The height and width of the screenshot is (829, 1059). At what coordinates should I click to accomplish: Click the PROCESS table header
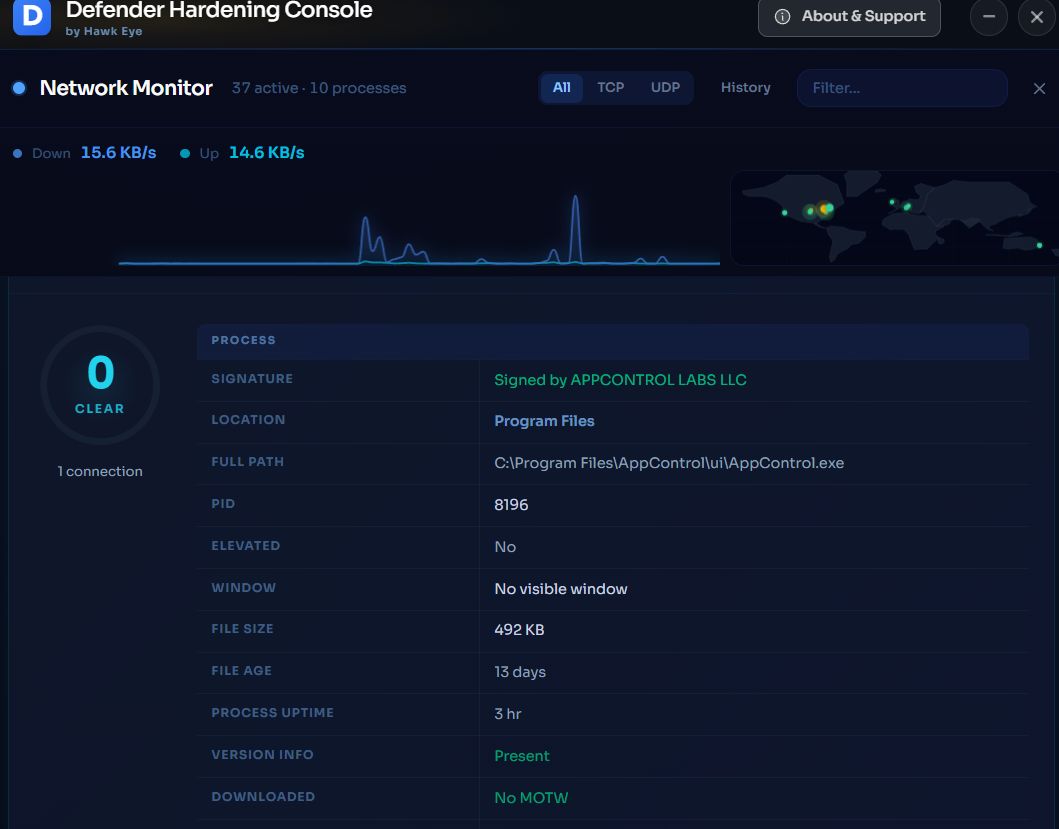[x=613, y=341]
